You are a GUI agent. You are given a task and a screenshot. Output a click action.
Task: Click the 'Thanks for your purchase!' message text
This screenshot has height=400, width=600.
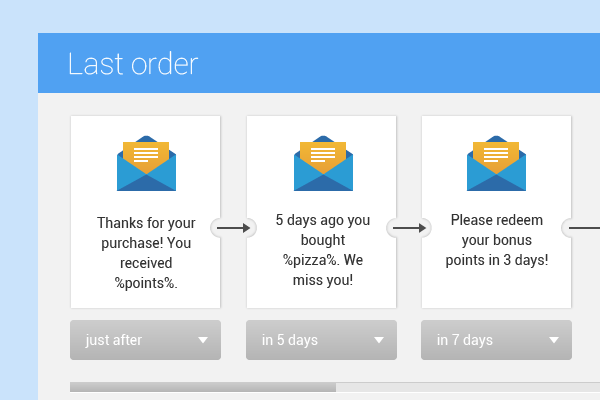146,233
